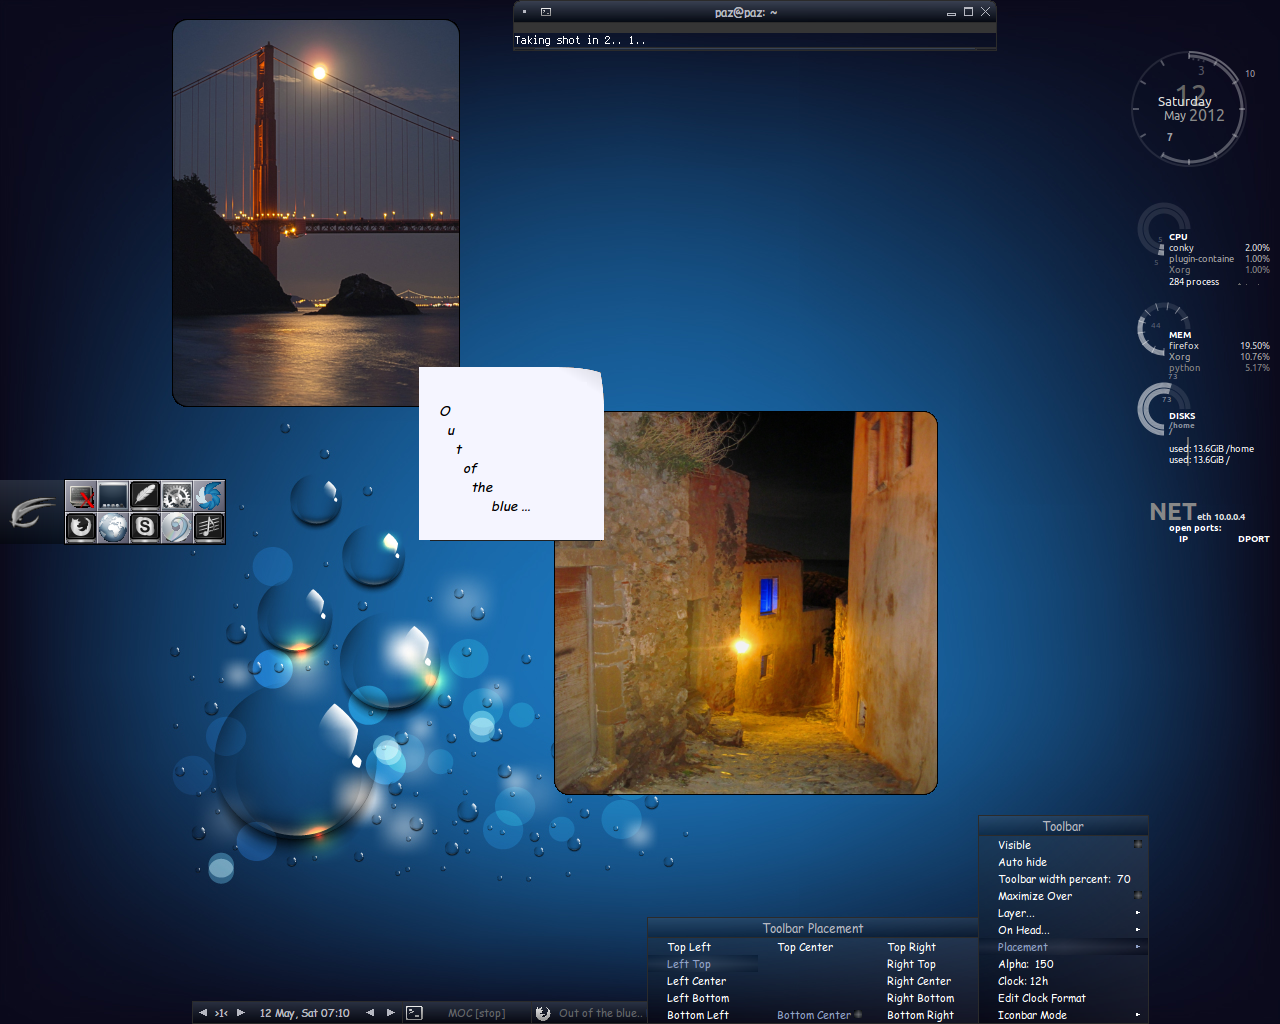
Task: Click Edit Clock Format menu entry
Action: tap(1064, 998)
